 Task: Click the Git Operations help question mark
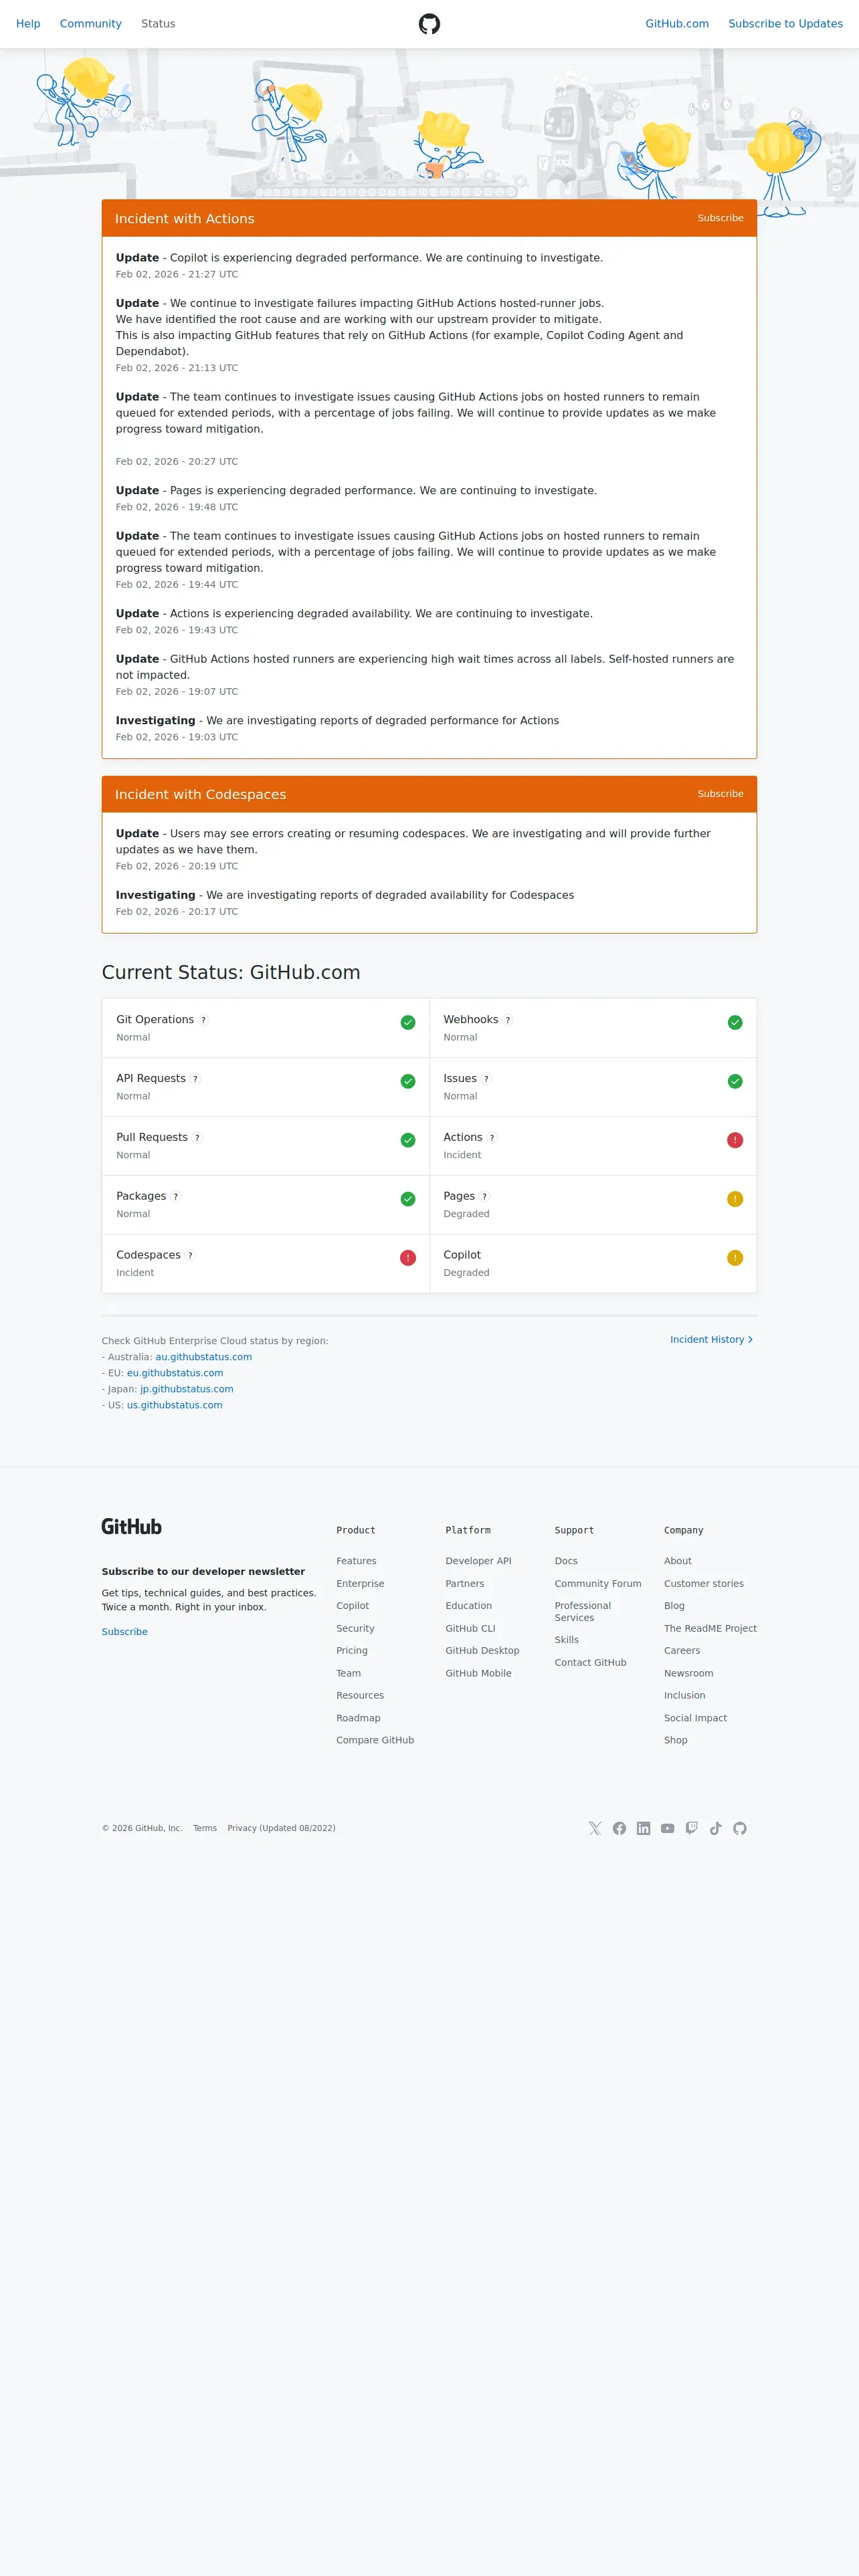[203, 1020]
